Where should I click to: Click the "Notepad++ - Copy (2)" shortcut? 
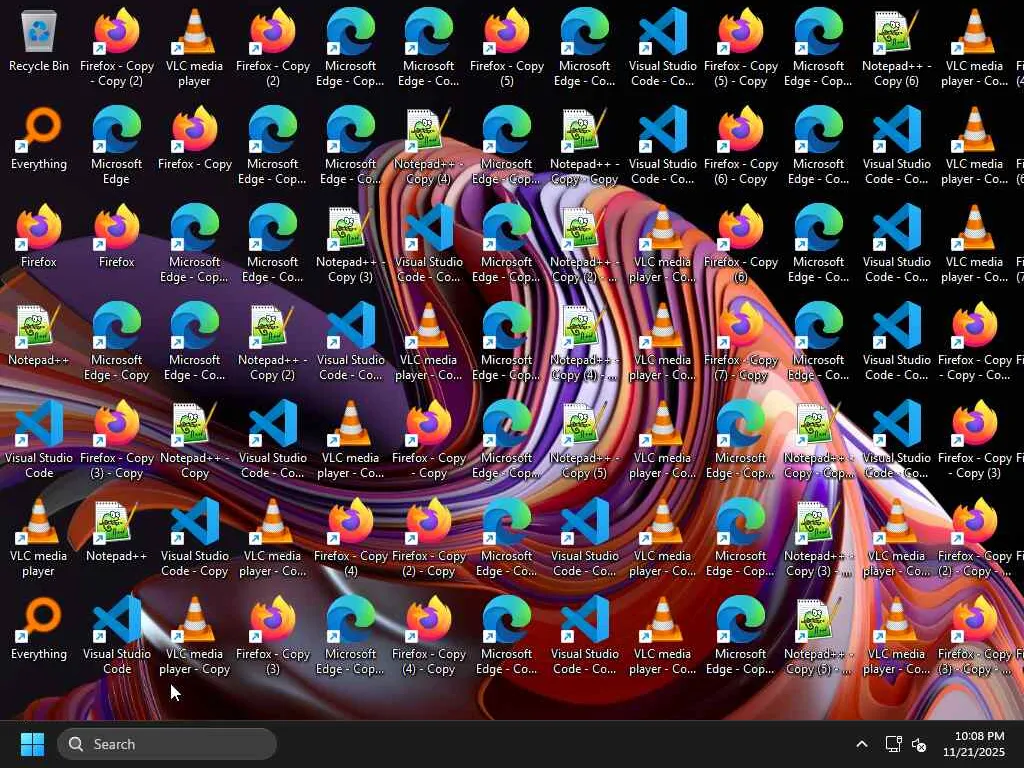[x=273, y=342]
